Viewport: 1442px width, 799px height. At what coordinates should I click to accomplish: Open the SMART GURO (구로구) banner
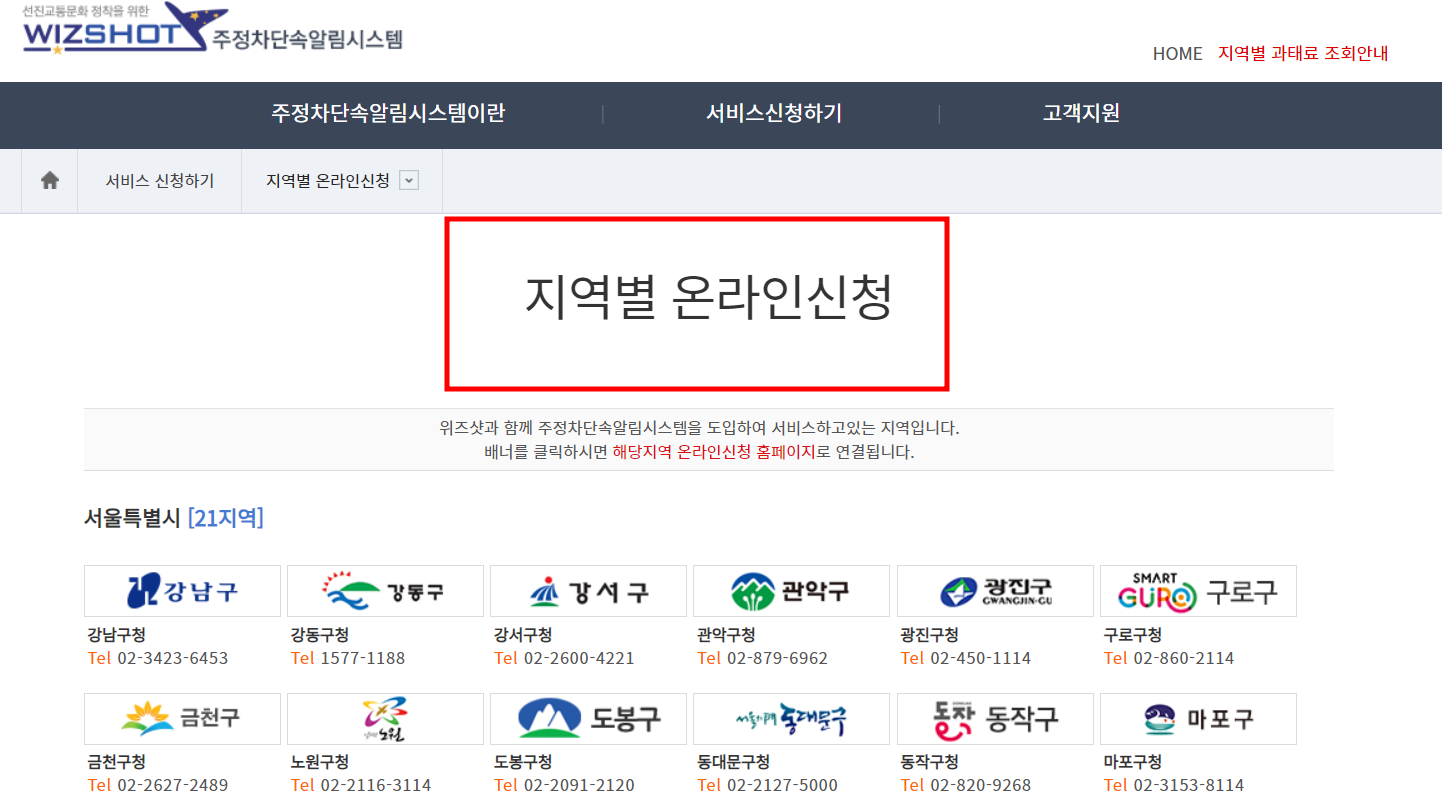[x=1197, y=591]
